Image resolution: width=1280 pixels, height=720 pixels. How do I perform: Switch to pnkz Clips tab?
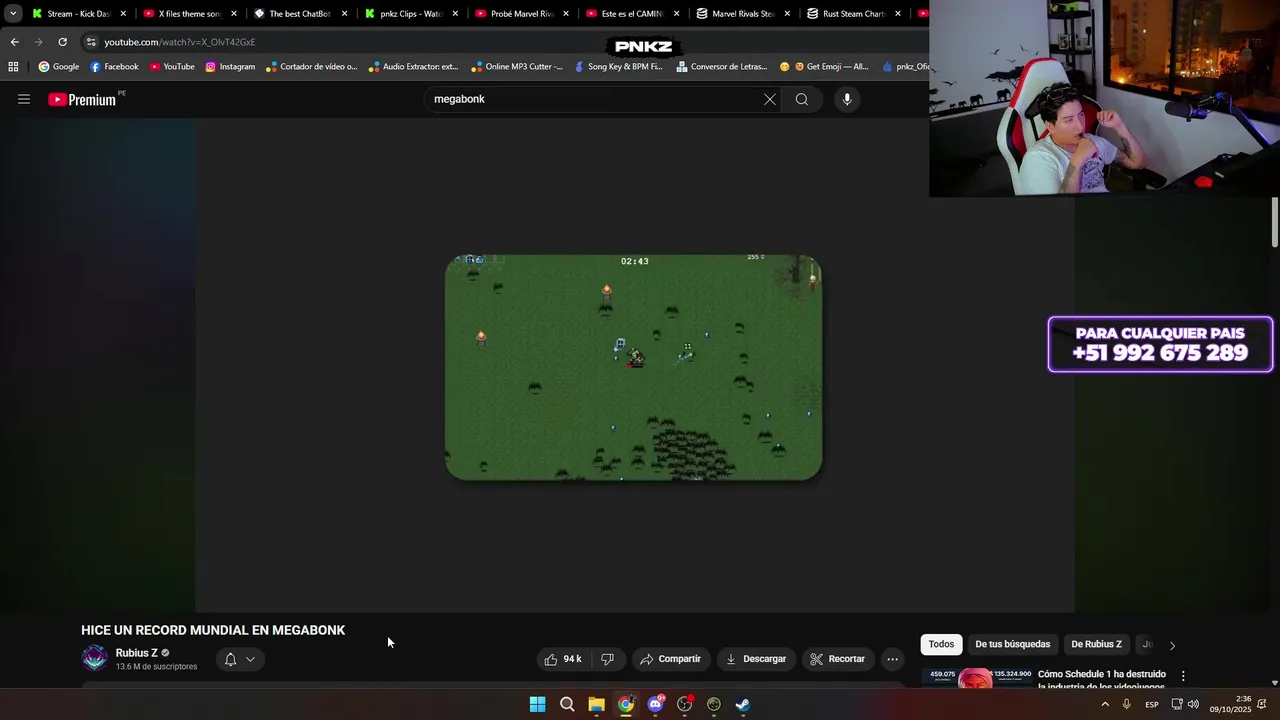pos(410,14)
